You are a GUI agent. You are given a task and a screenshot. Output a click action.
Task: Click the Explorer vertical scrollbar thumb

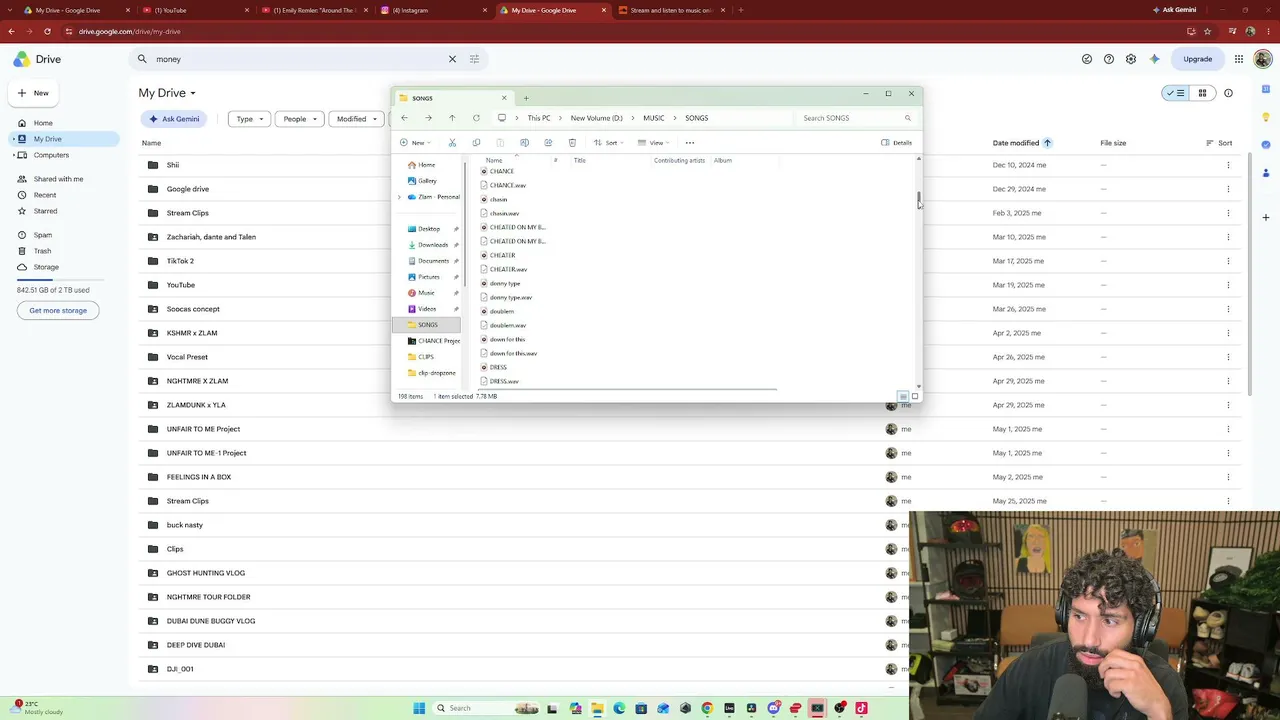pos(919,198)
